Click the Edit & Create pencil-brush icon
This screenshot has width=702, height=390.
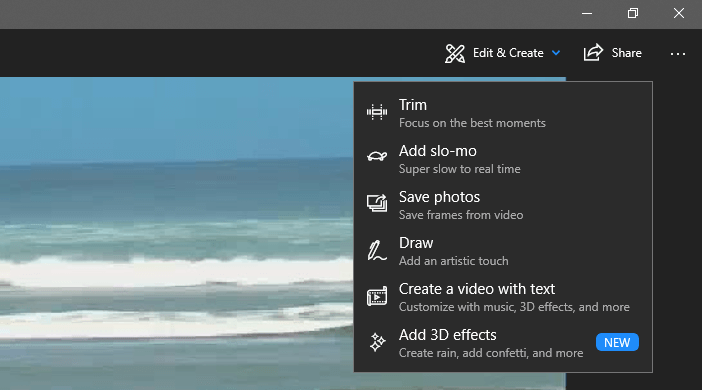click(x=455, y=53)
